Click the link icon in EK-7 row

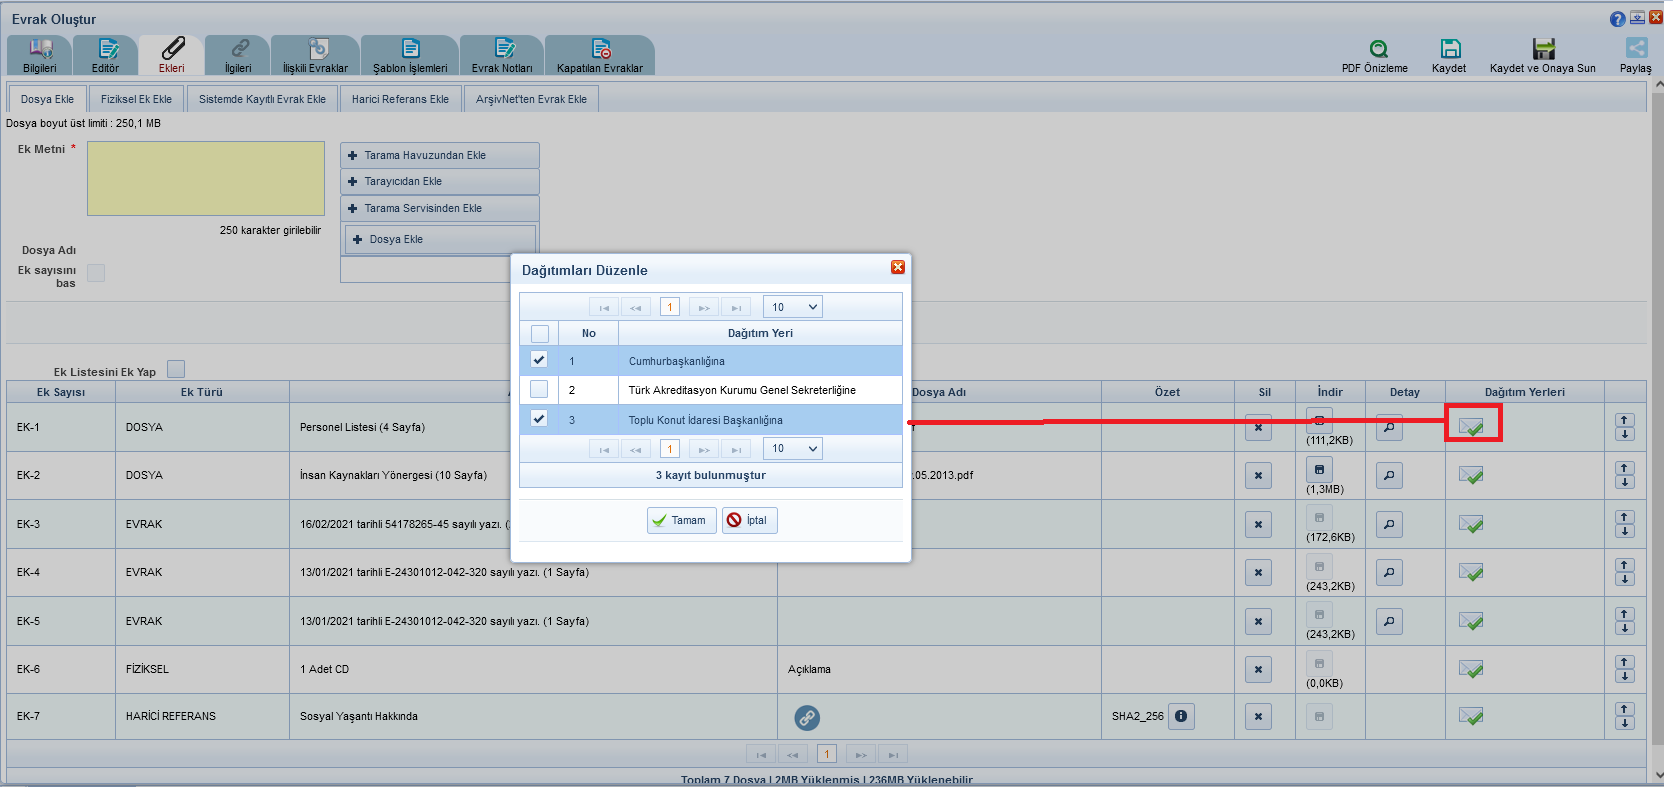point(807,717)
